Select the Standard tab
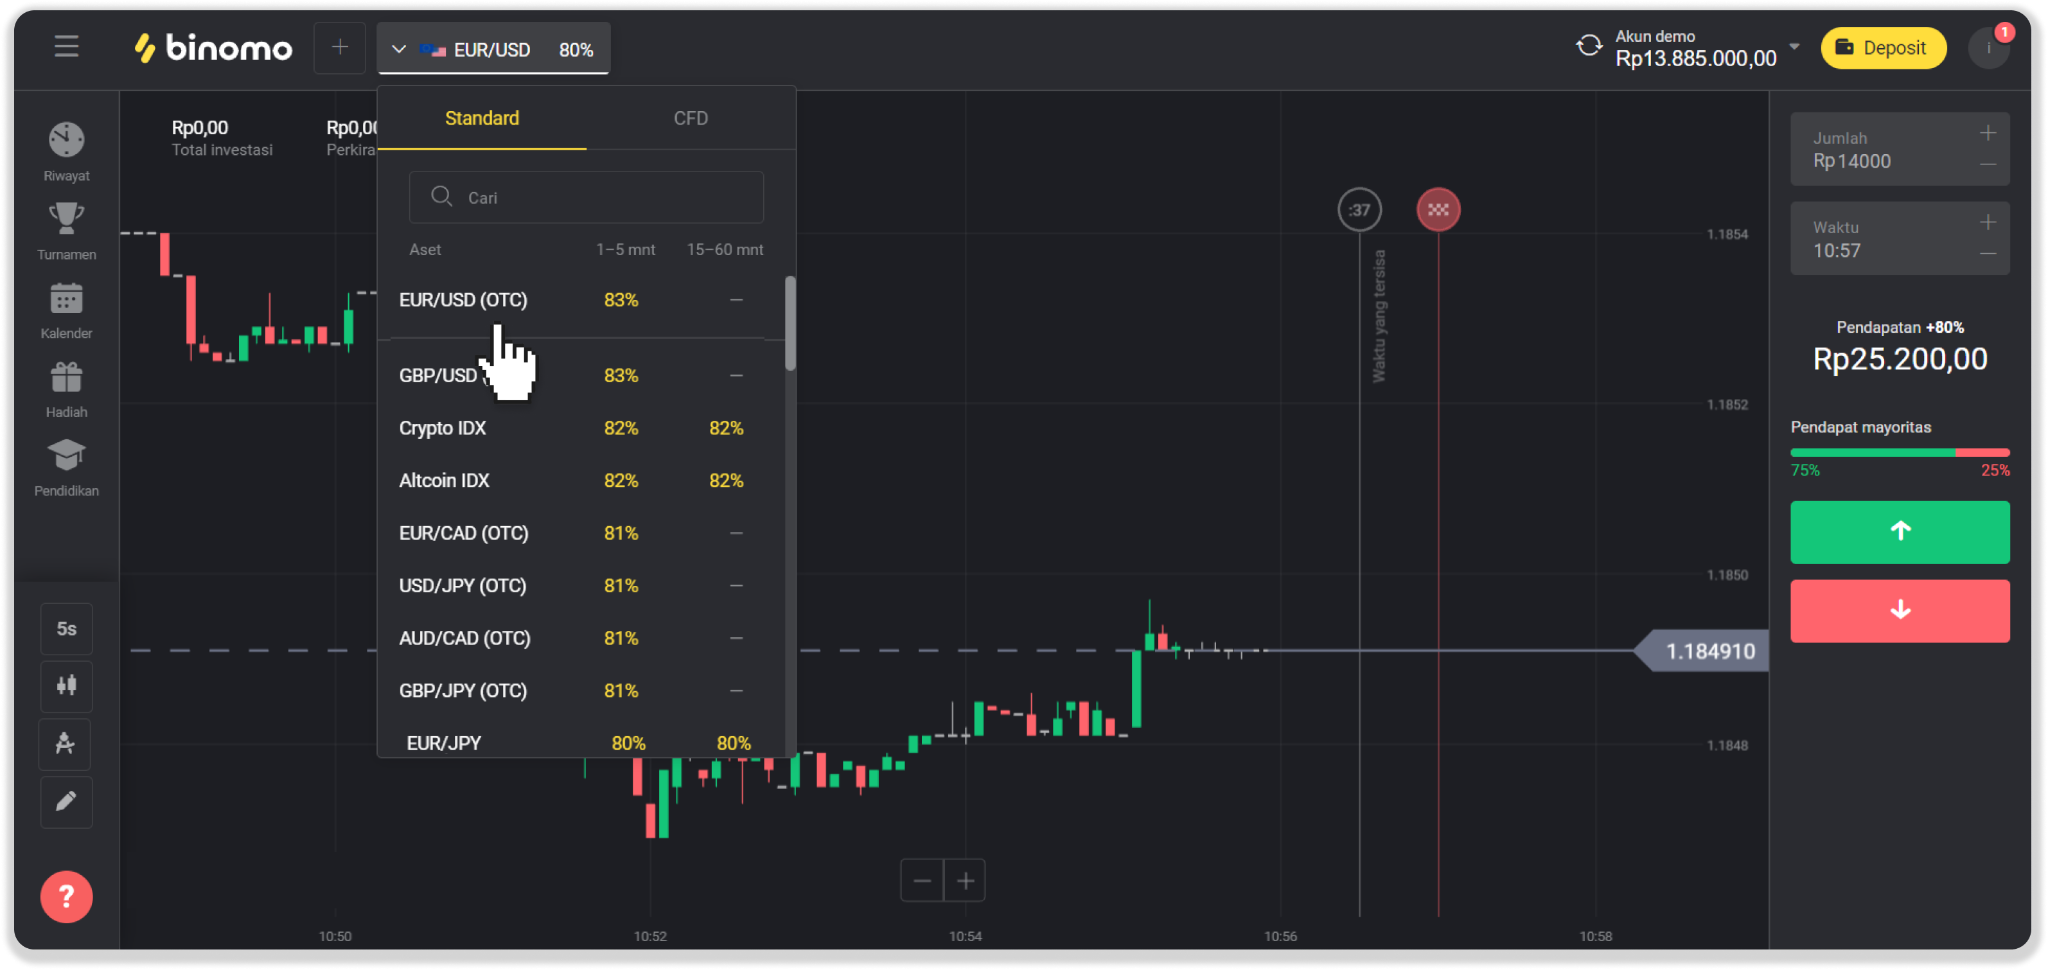2048x971 pixels. [x=482, y=118]
